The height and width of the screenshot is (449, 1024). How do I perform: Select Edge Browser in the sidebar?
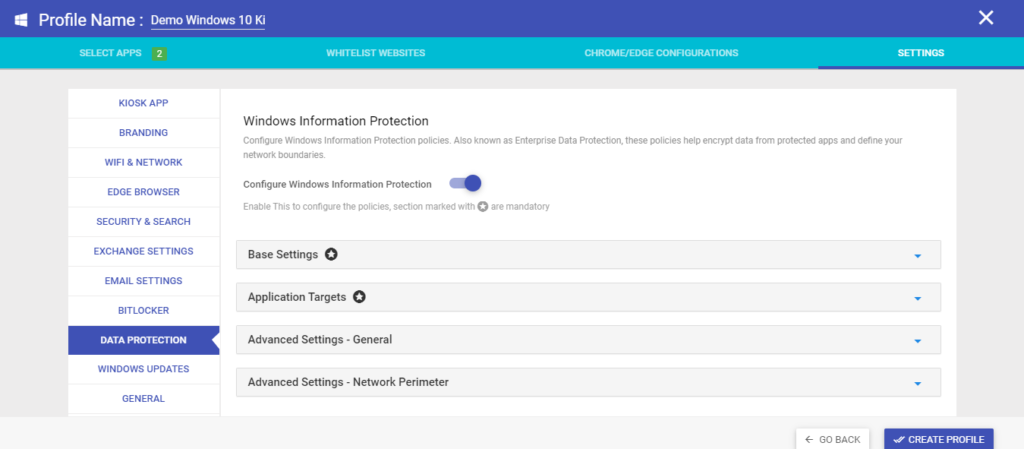pos(144,192)
